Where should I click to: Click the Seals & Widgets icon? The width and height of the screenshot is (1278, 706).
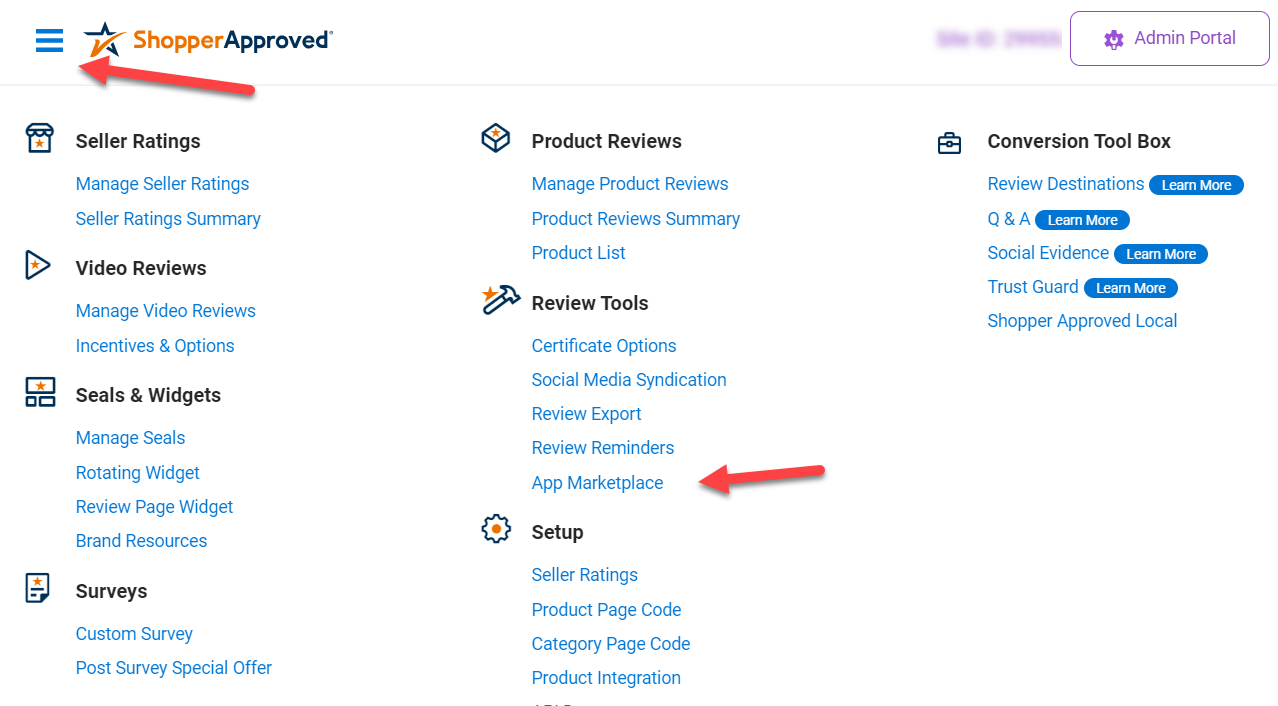(39, 392)
